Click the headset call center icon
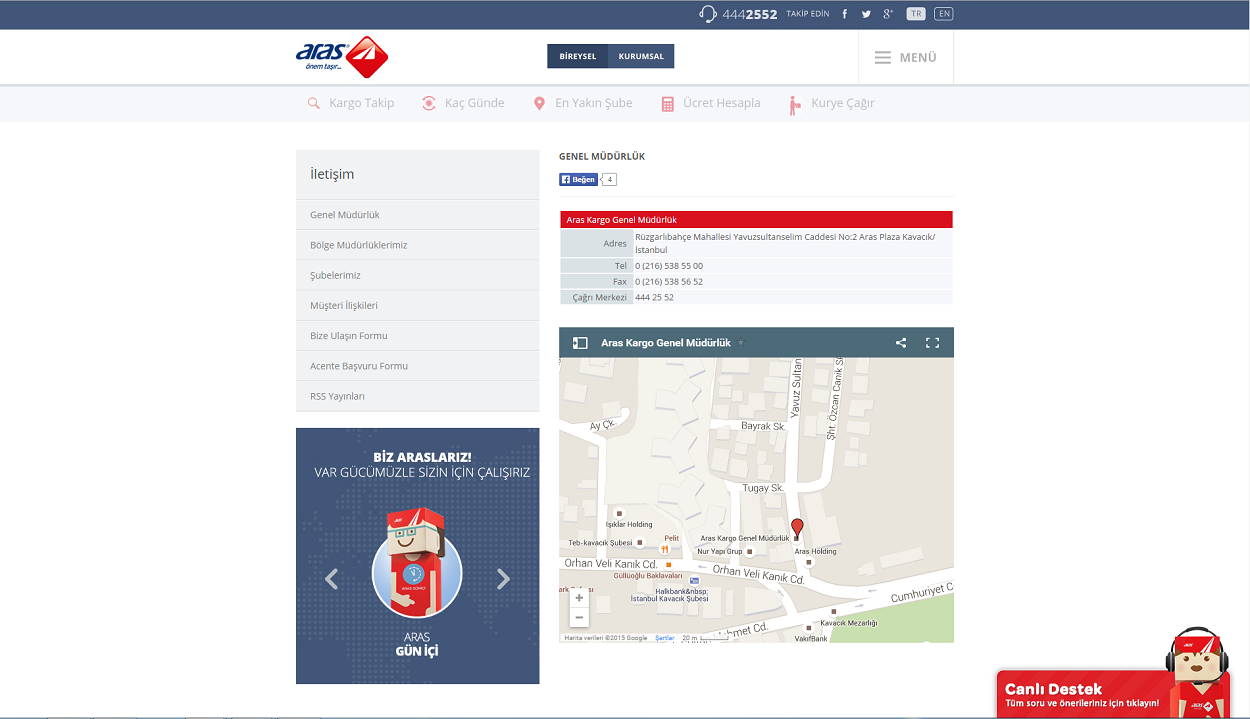Image resolution: width=1250 pixels, height=719 pixels. [708, 14]
